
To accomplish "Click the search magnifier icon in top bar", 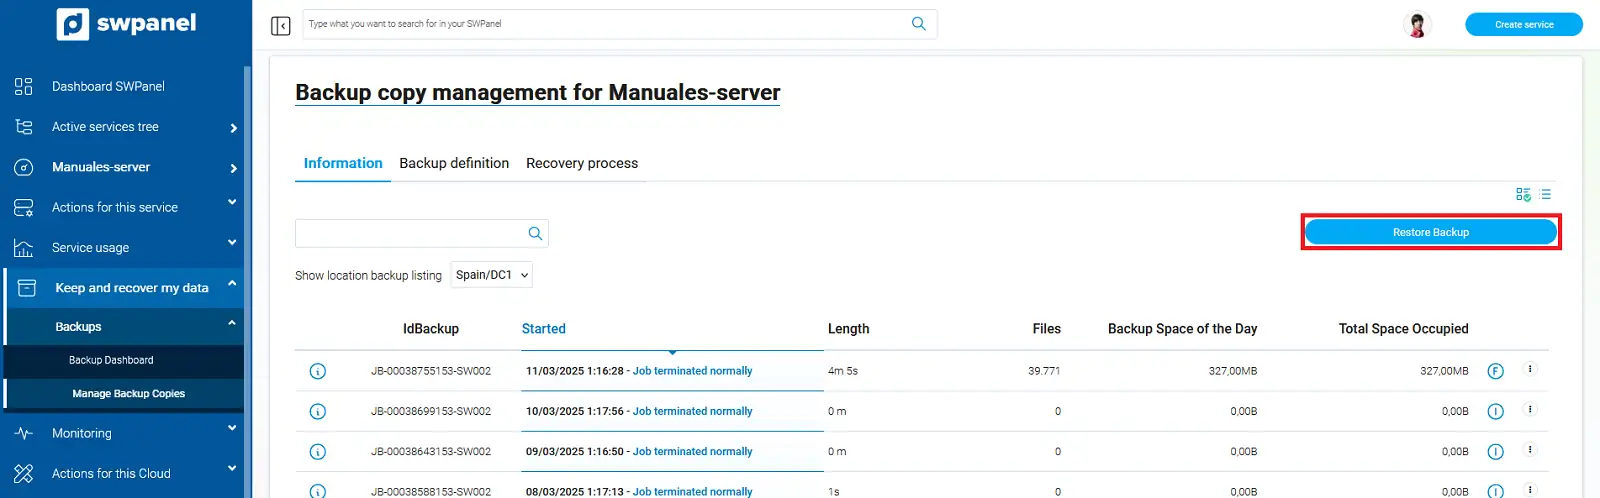I will [x=918, y=24].
